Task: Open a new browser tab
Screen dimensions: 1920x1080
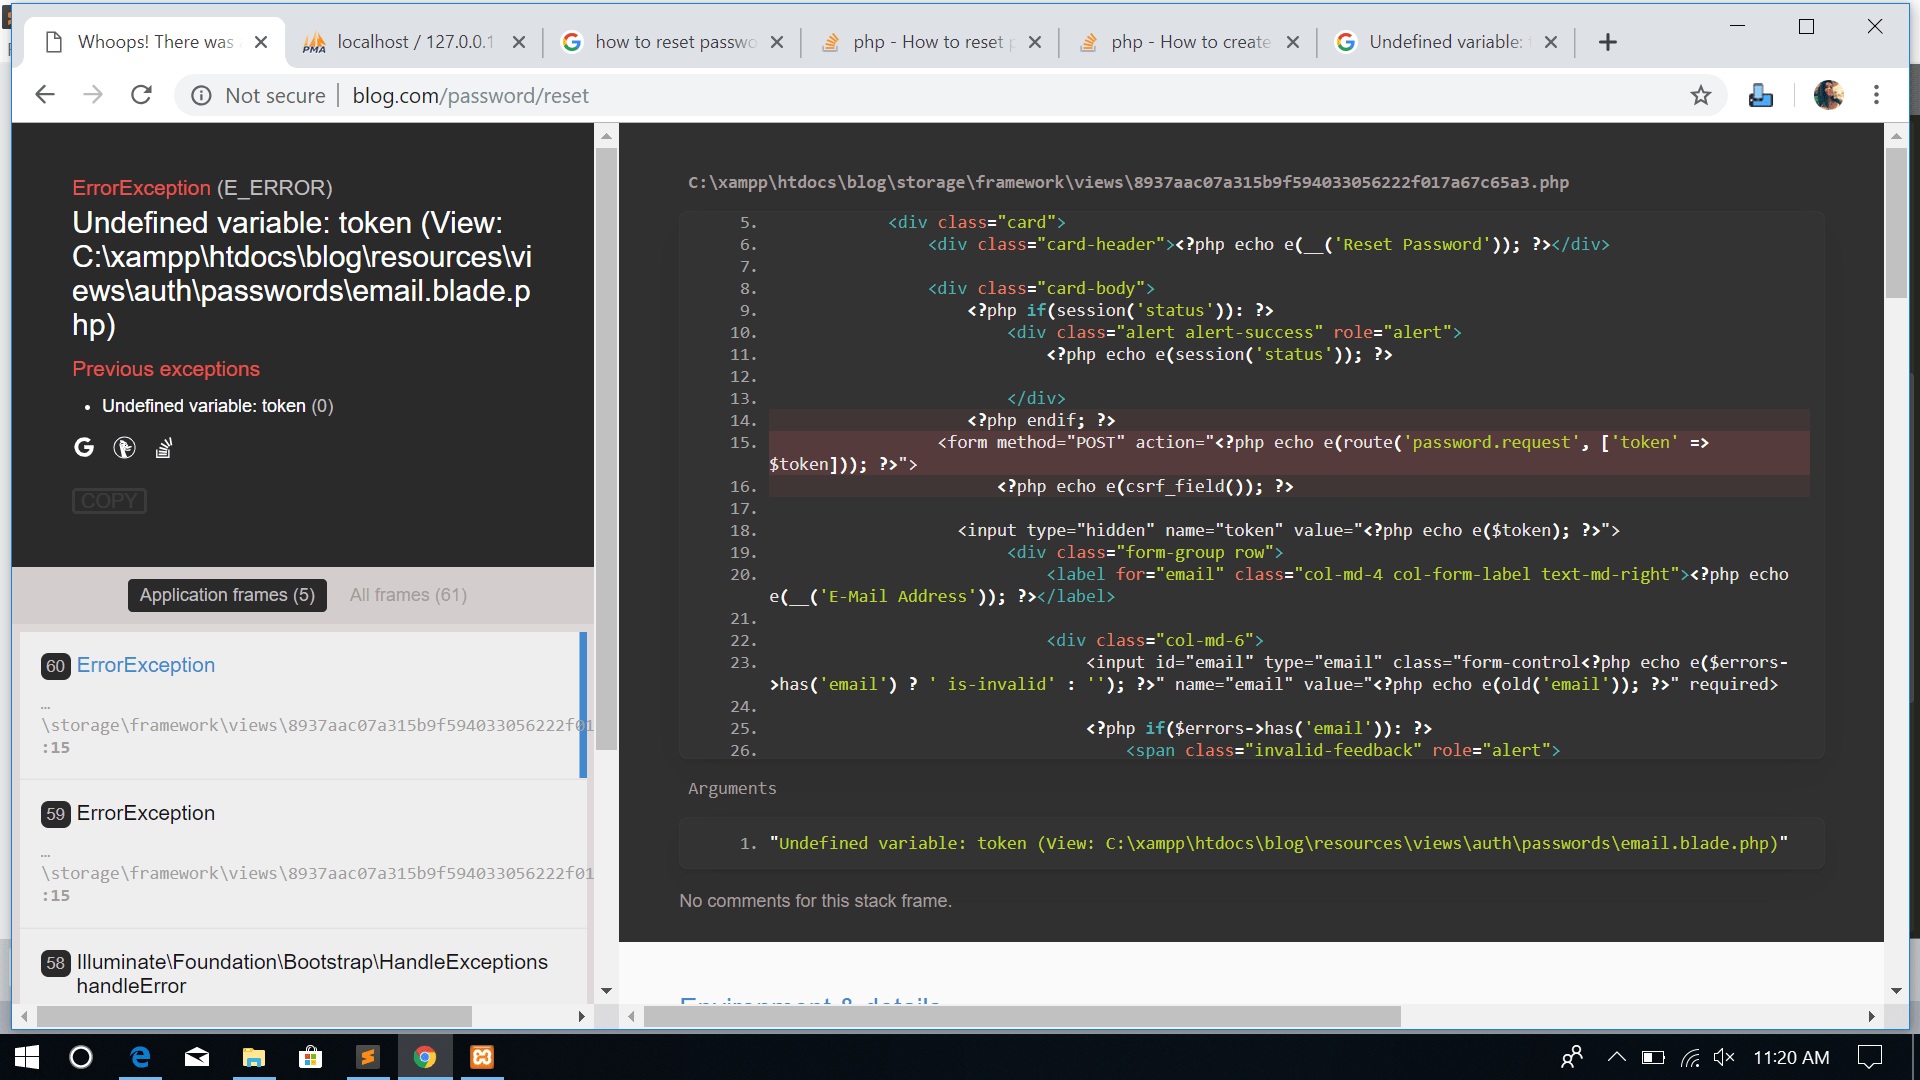Action: (x=1608, y=42)
